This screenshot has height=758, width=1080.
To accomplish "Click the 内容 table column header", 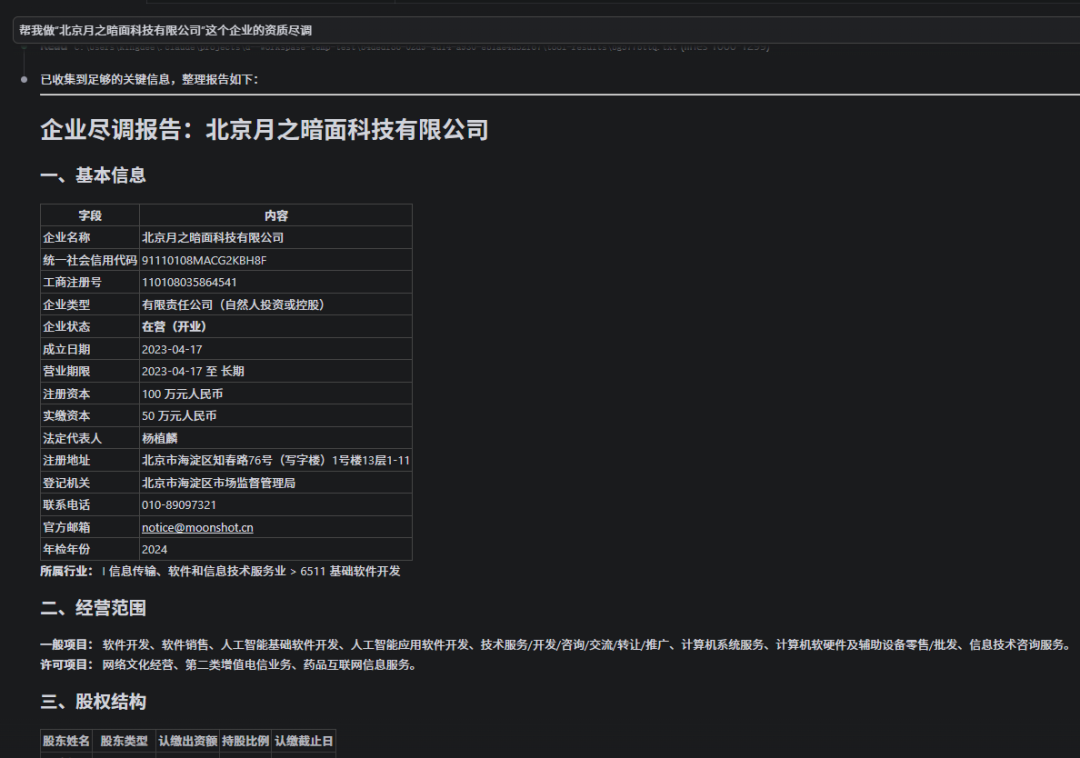I will (276, 216).
